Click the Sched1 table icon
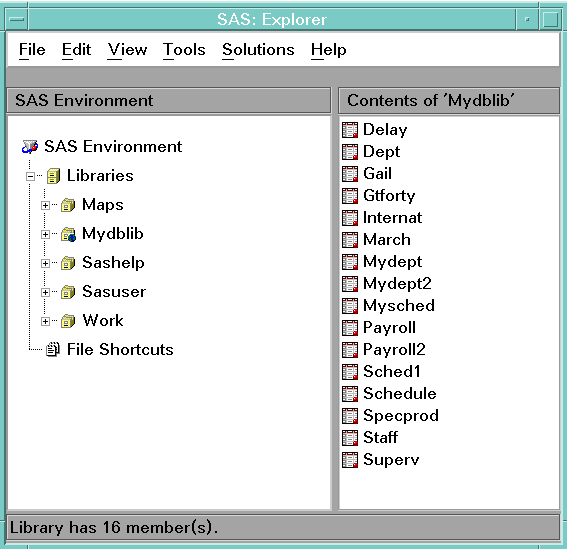 tap(350, 372)
